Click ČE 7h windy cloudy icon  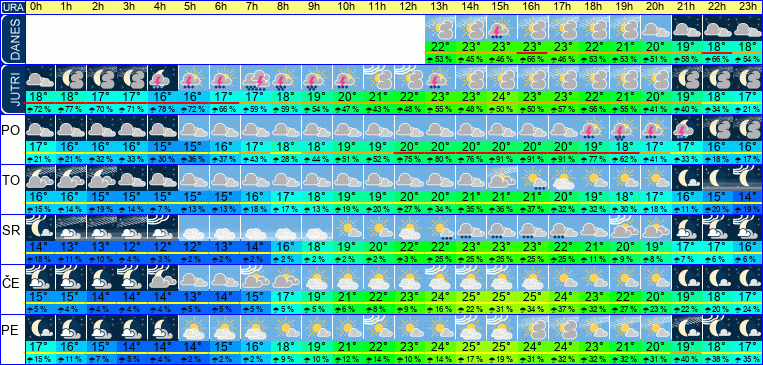point(255,278)
